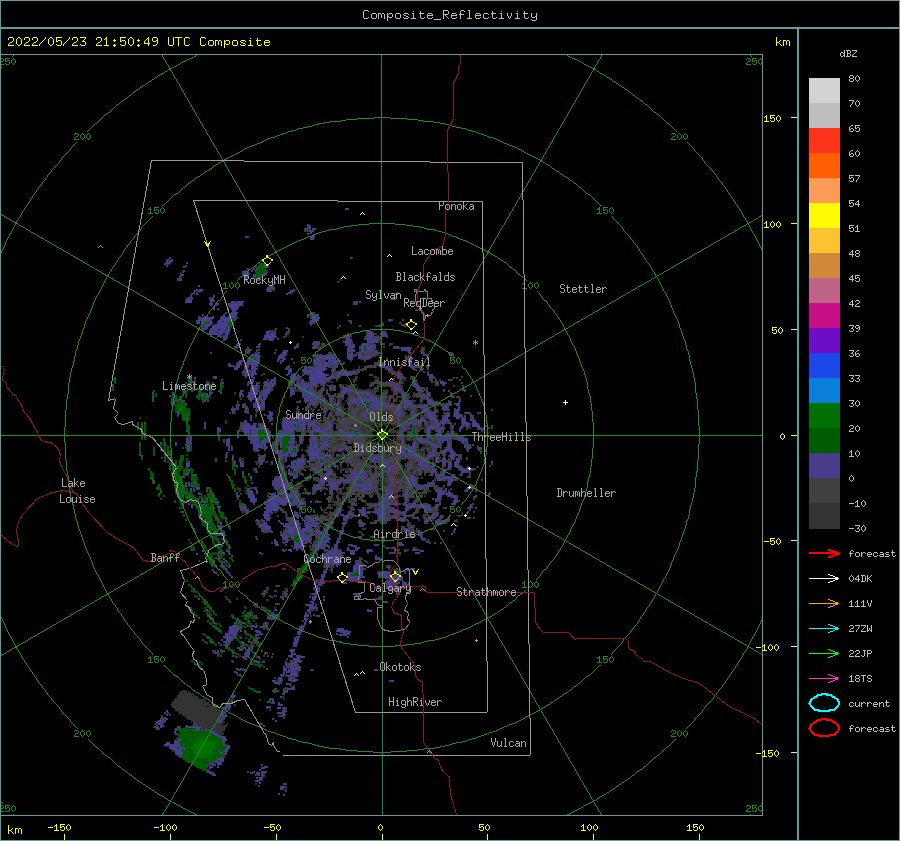900x841 pixels.
Task: Click the Vulcan town label
Action: [509, 743]
